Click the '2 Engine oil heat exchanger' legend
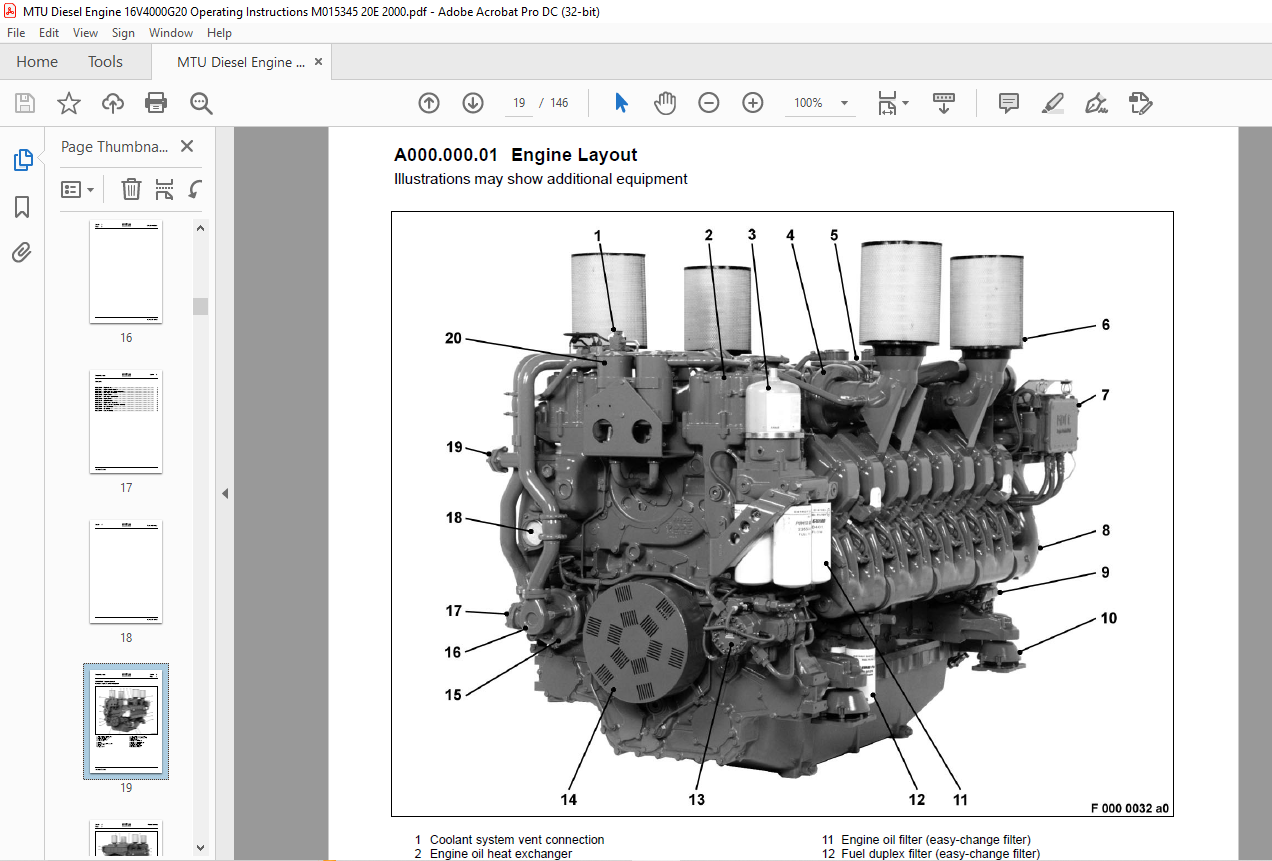The height and width of the screenshot is (861, 1272). click(493, 854)
